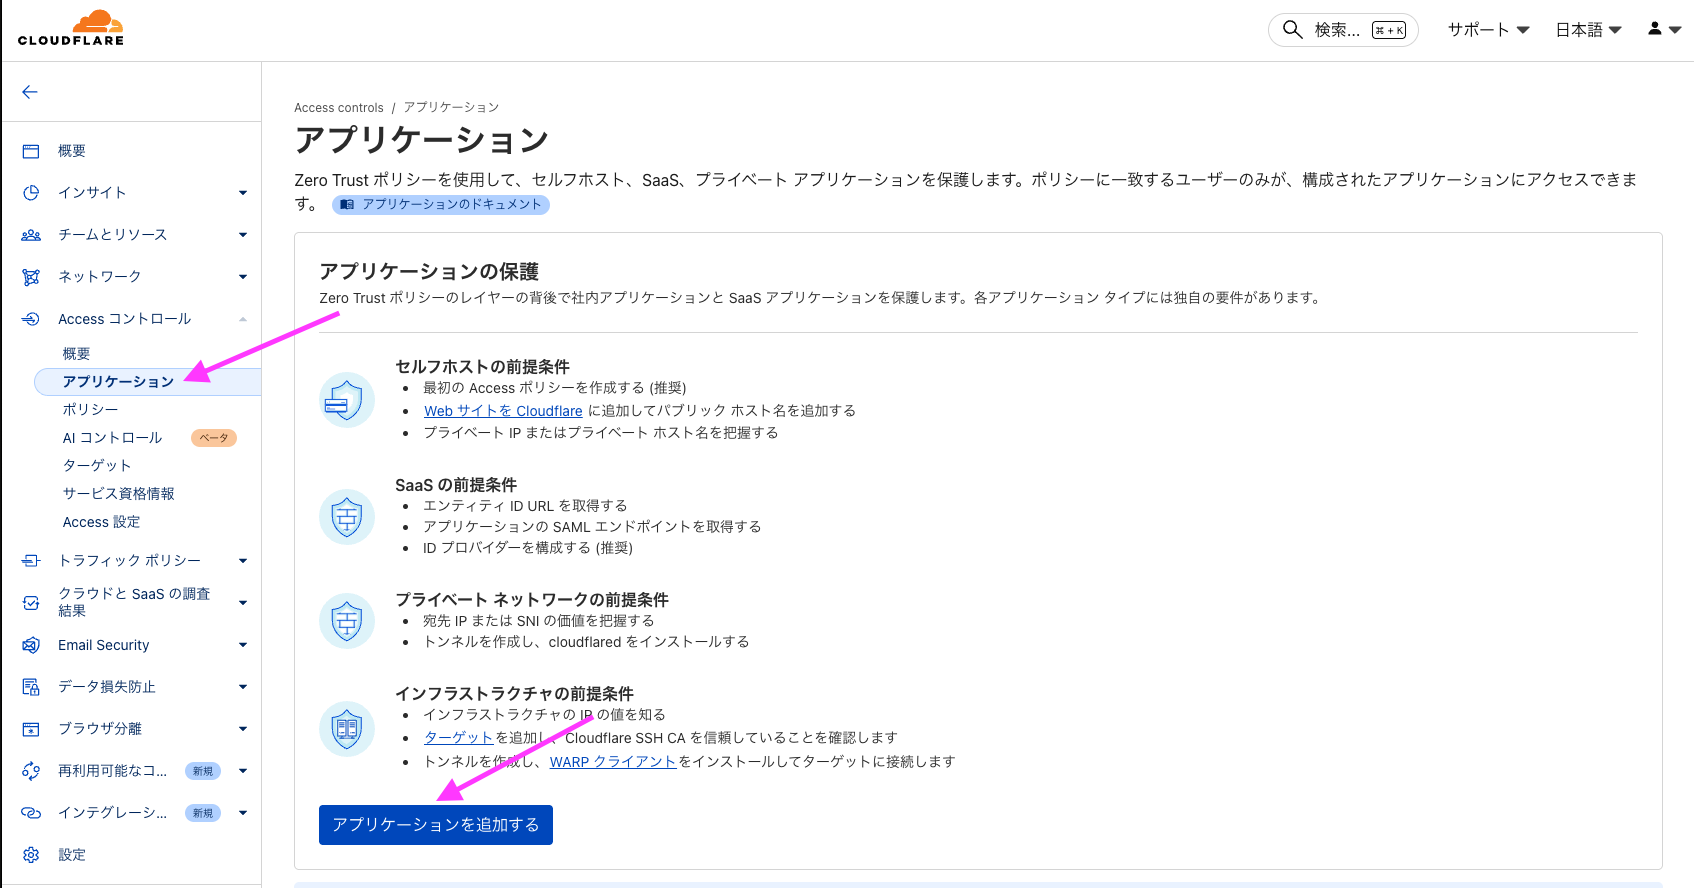Click the 新規 badge beside インテグレーシ...
This screenshot has height=888, width=1694.
tap(203, 813)
